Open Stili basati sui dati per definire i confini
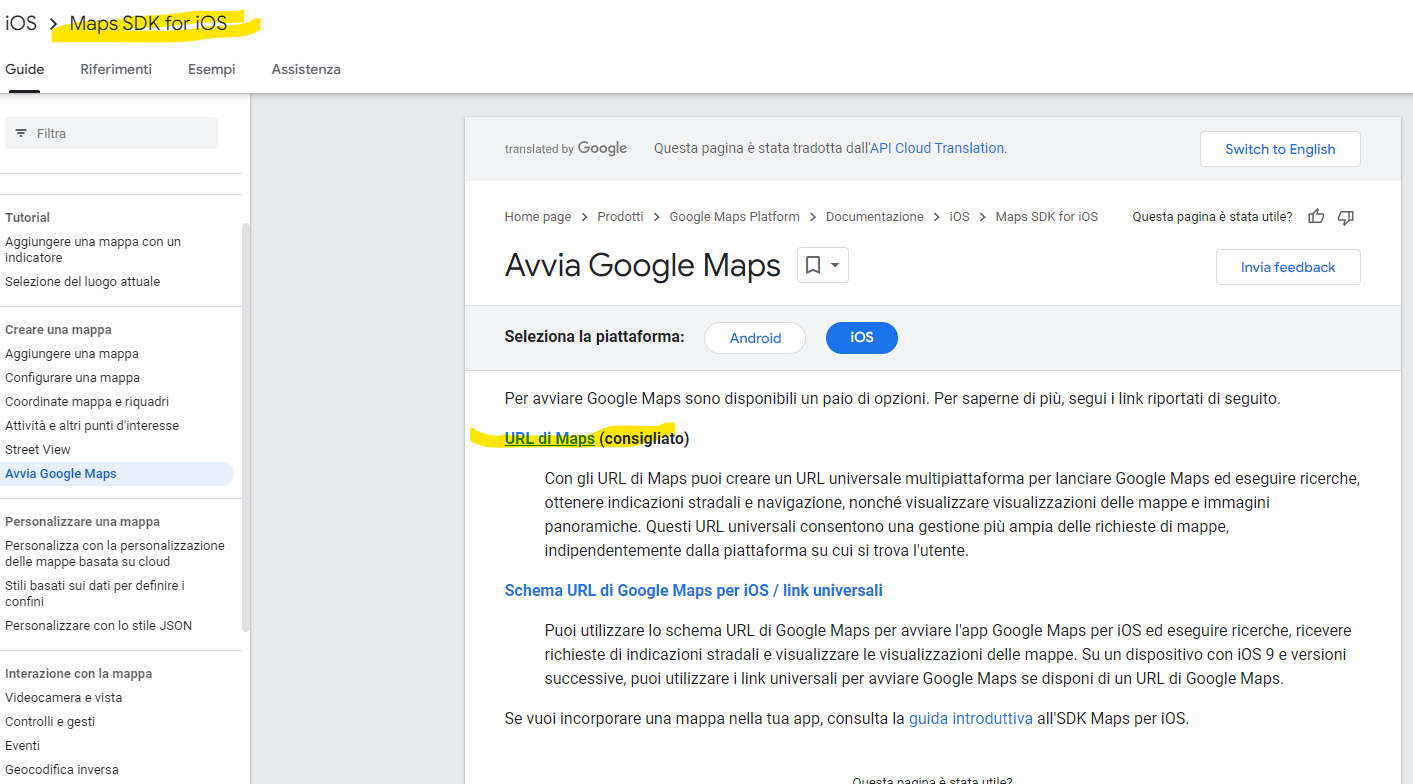This screenshot has height=784, width=1413. [95, 594]
